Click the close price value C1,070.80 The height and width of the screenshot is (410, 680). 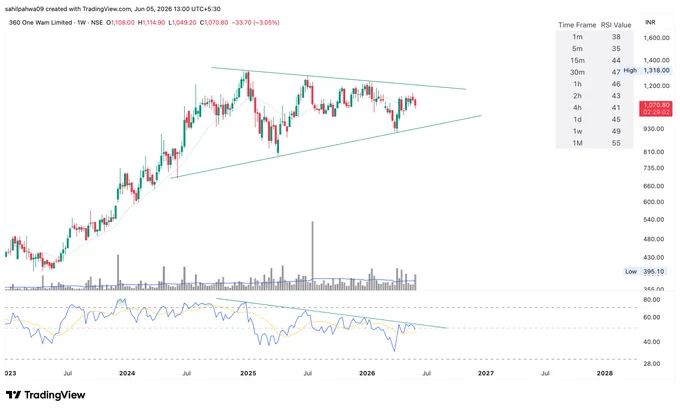(x=214, y=23)
